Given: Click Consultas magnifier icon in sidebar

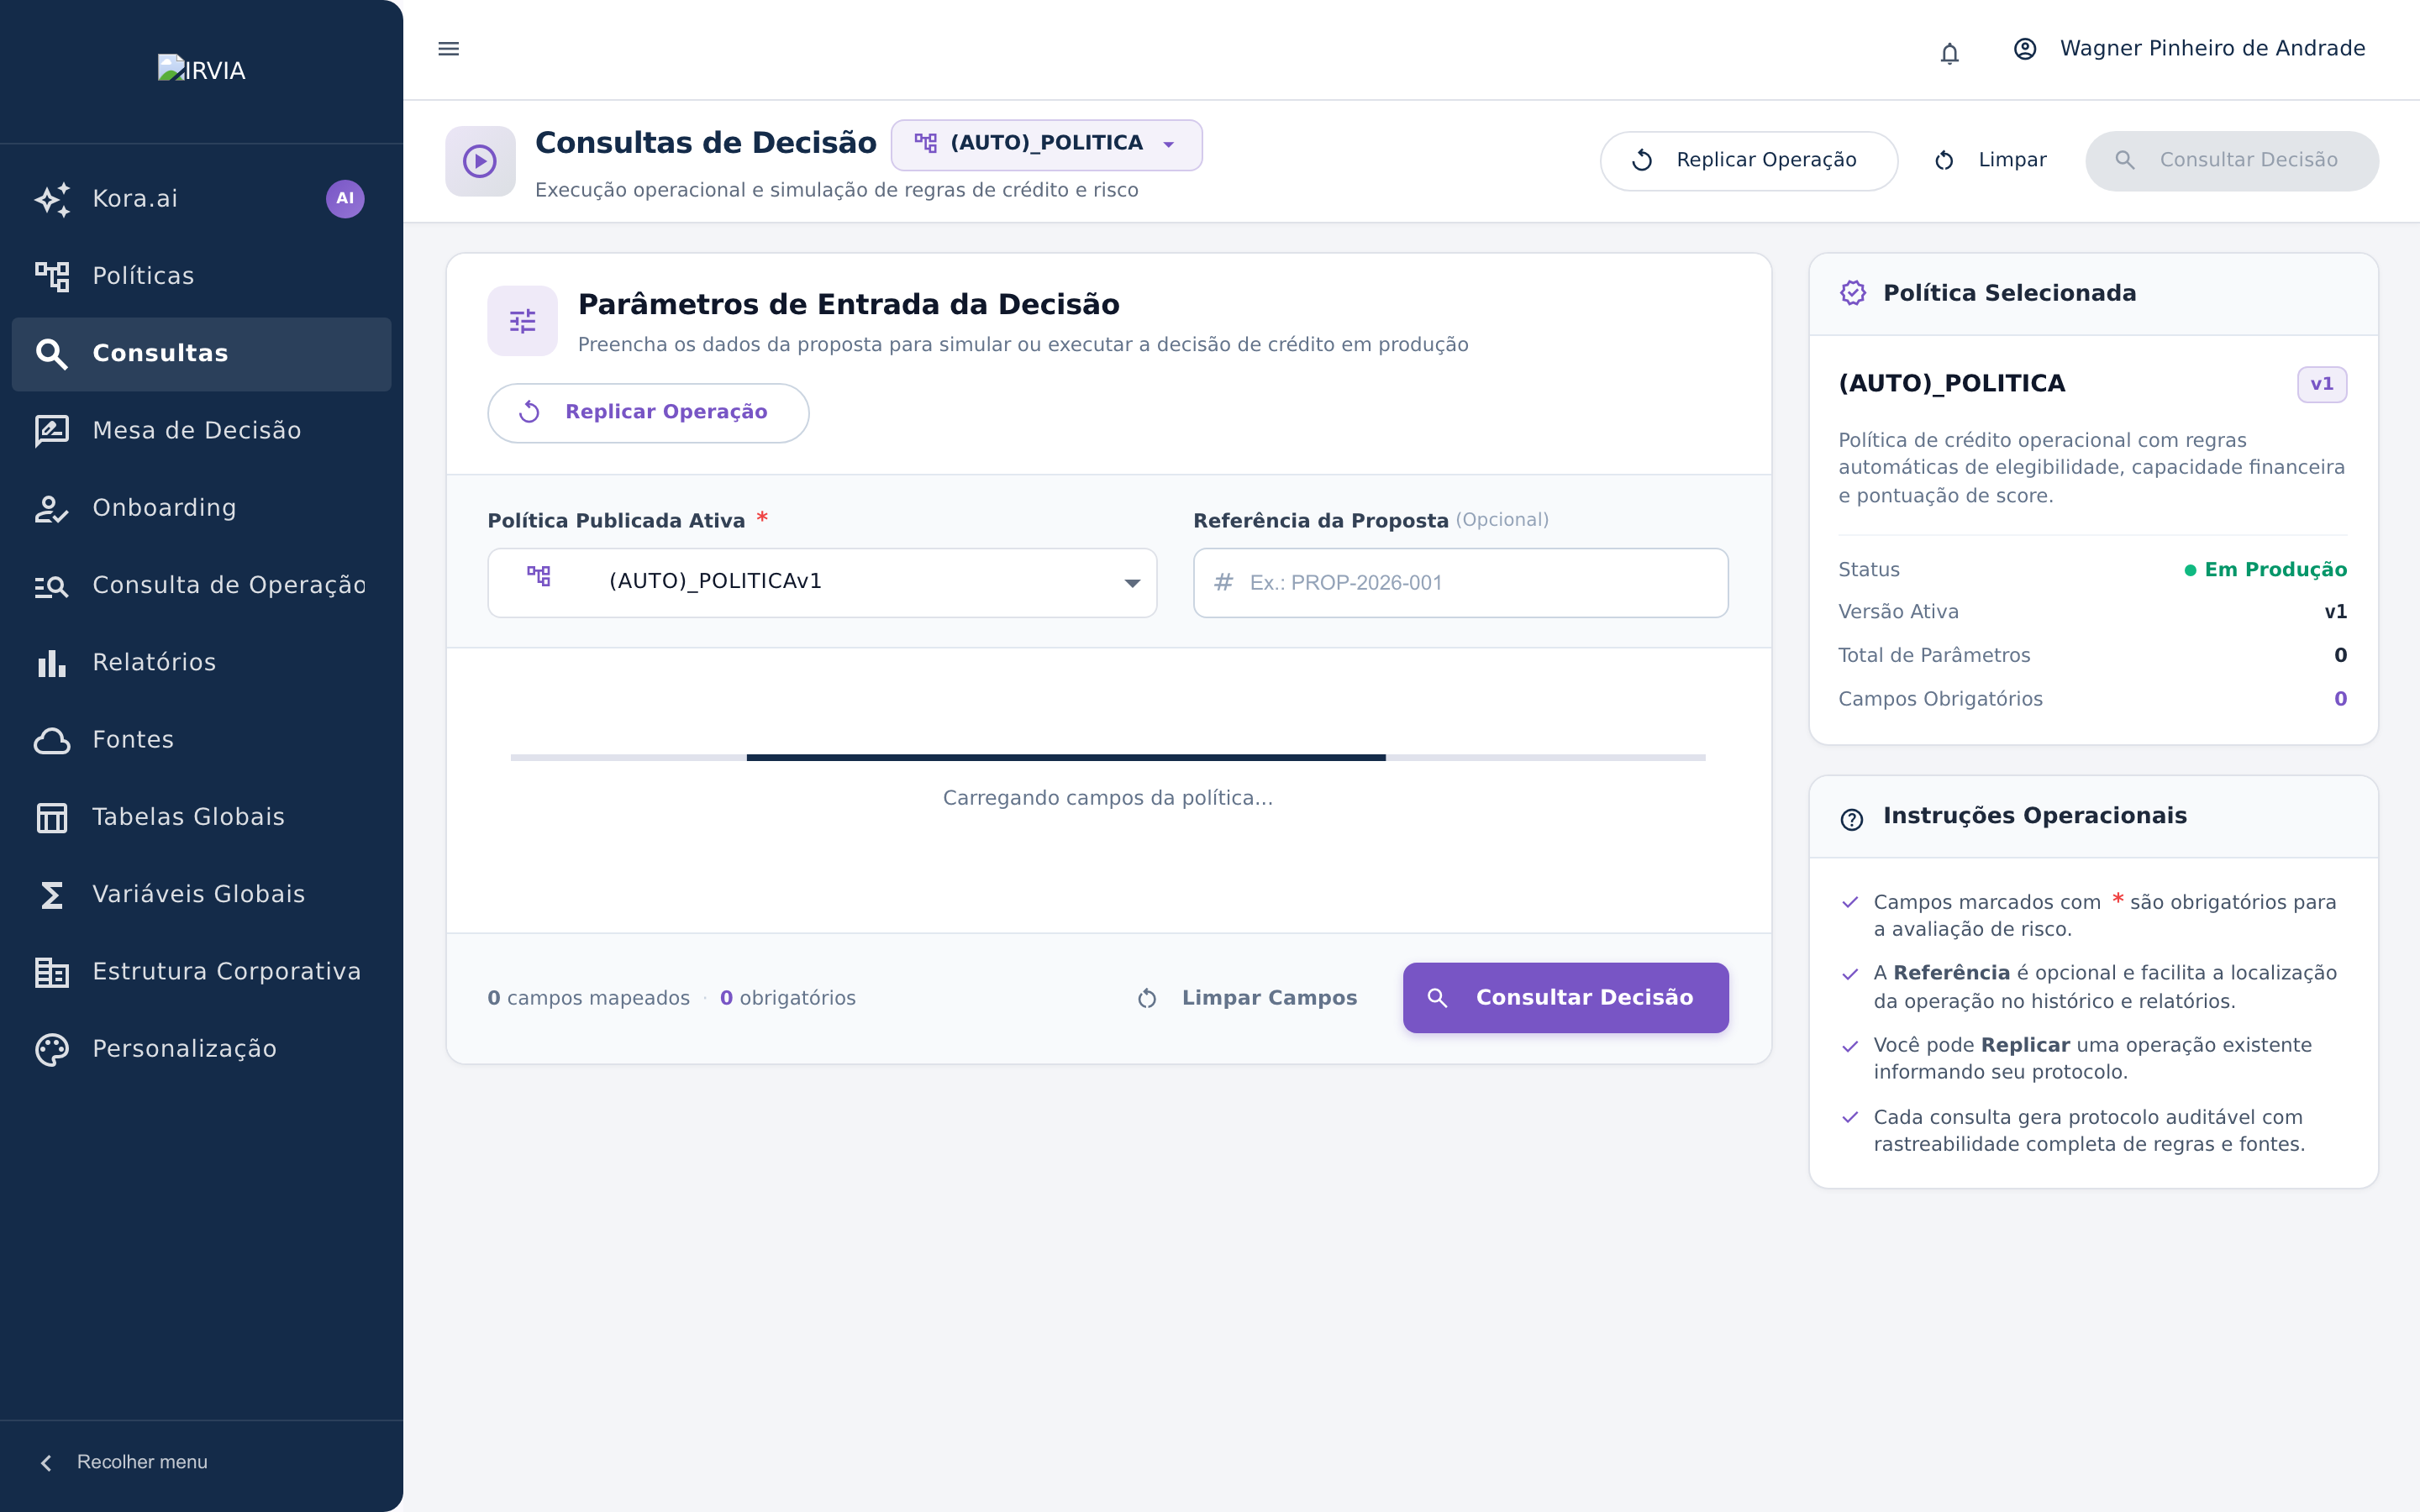Looking at the screenshot, I should [51, 354].
